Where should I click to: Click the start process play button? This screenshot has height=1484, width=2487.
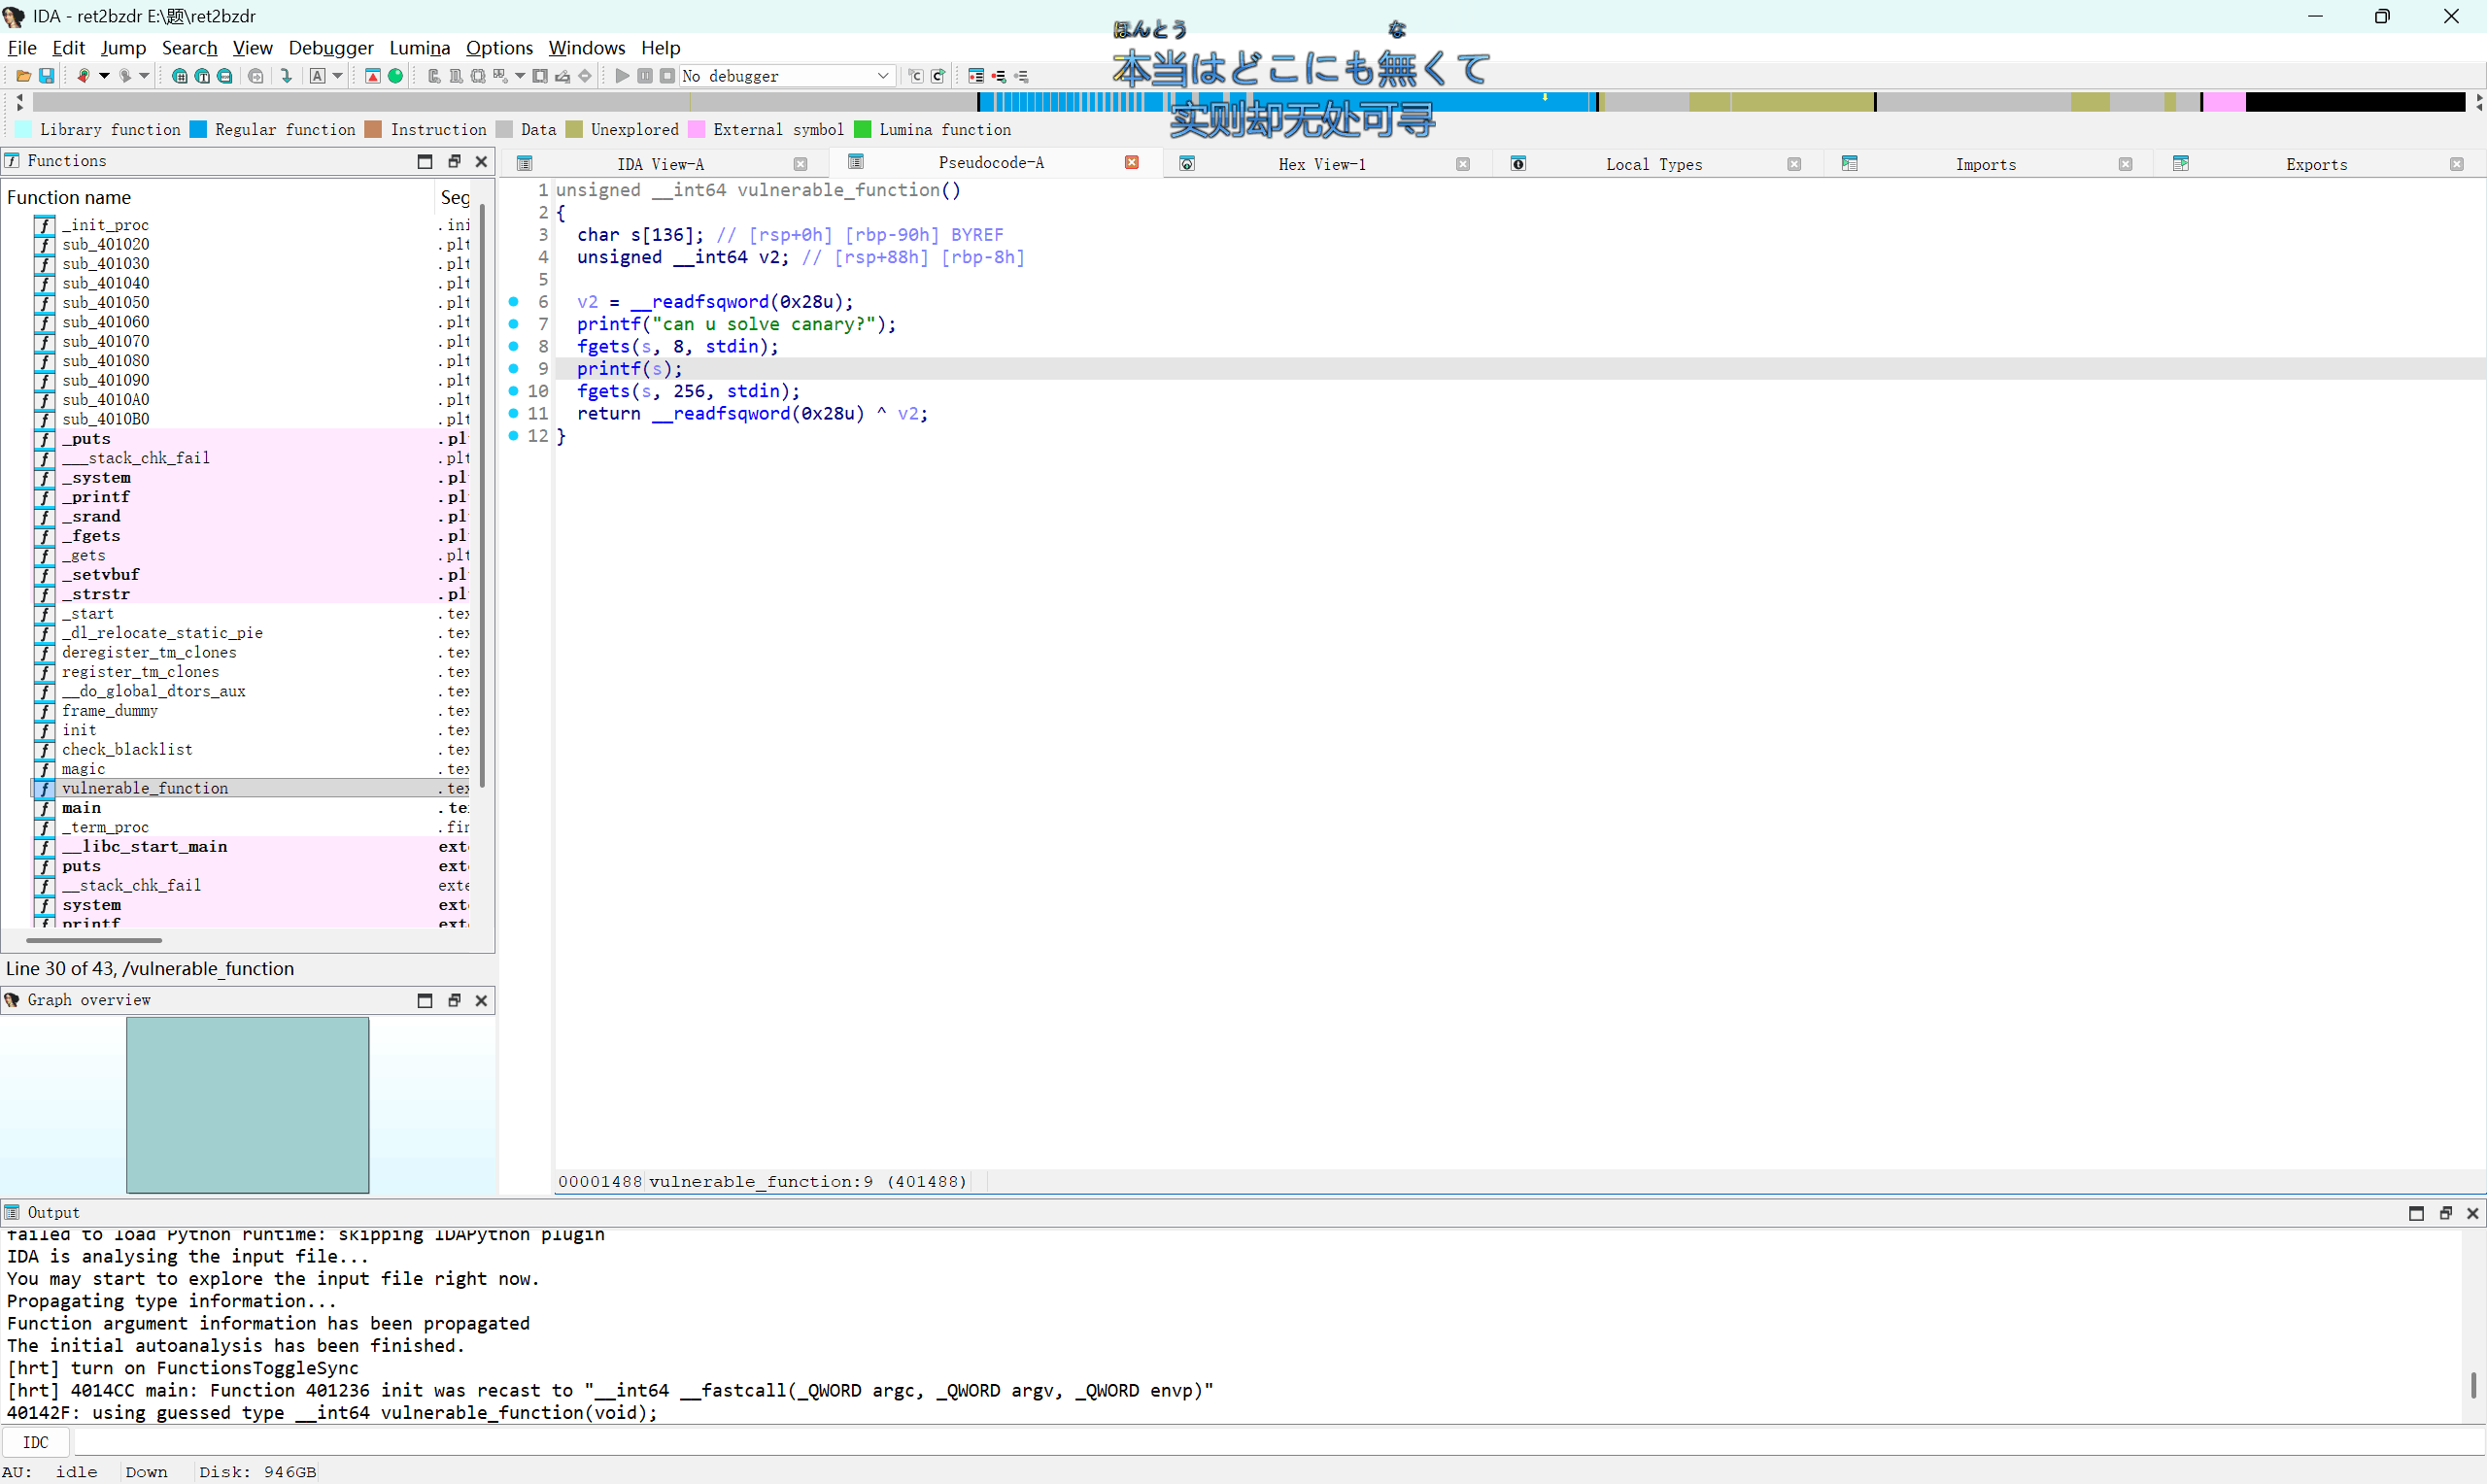[x=622, y=76]
